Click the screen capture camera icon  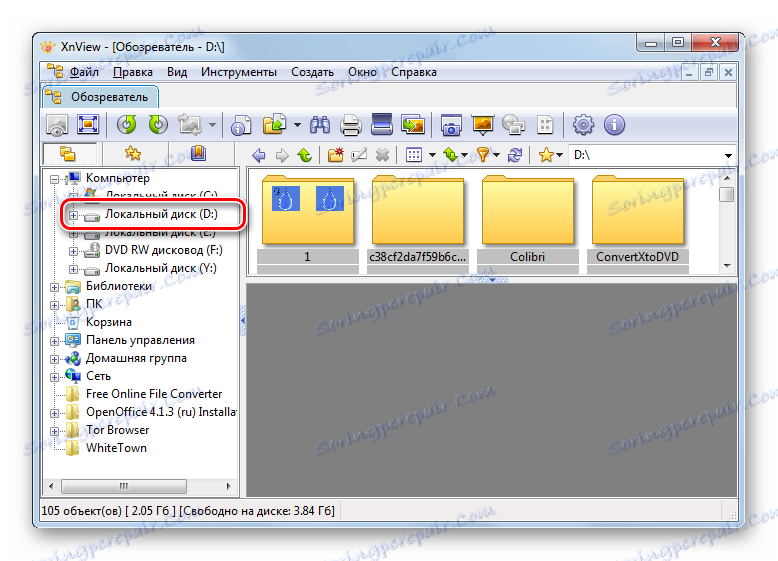[x=451, y=125]
